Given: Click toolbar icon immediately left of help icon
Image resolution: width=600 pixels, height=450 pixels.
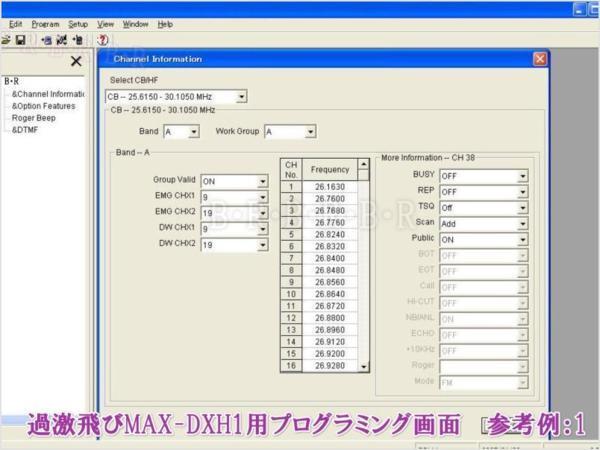Looking at the screenshot, I should pyautogui.click(x=78, y=40).
